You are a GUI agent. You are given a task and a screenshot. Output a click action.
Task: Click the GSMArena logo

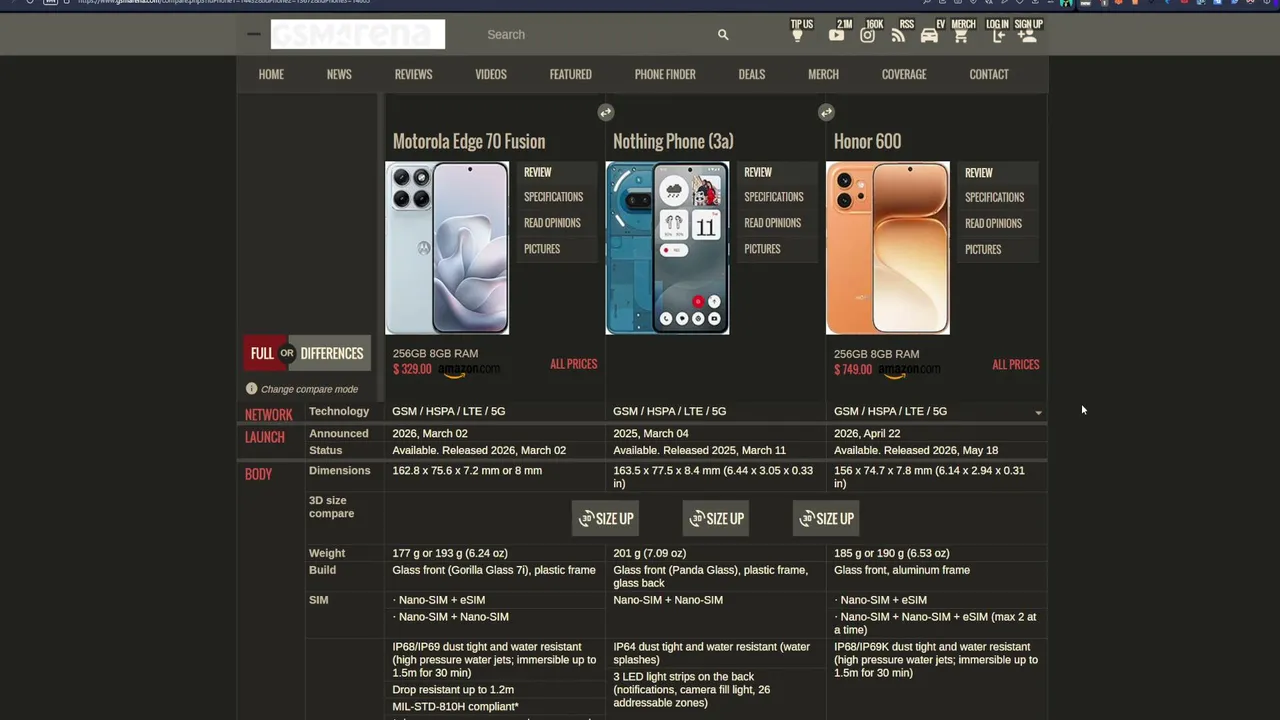click(358, 34)
